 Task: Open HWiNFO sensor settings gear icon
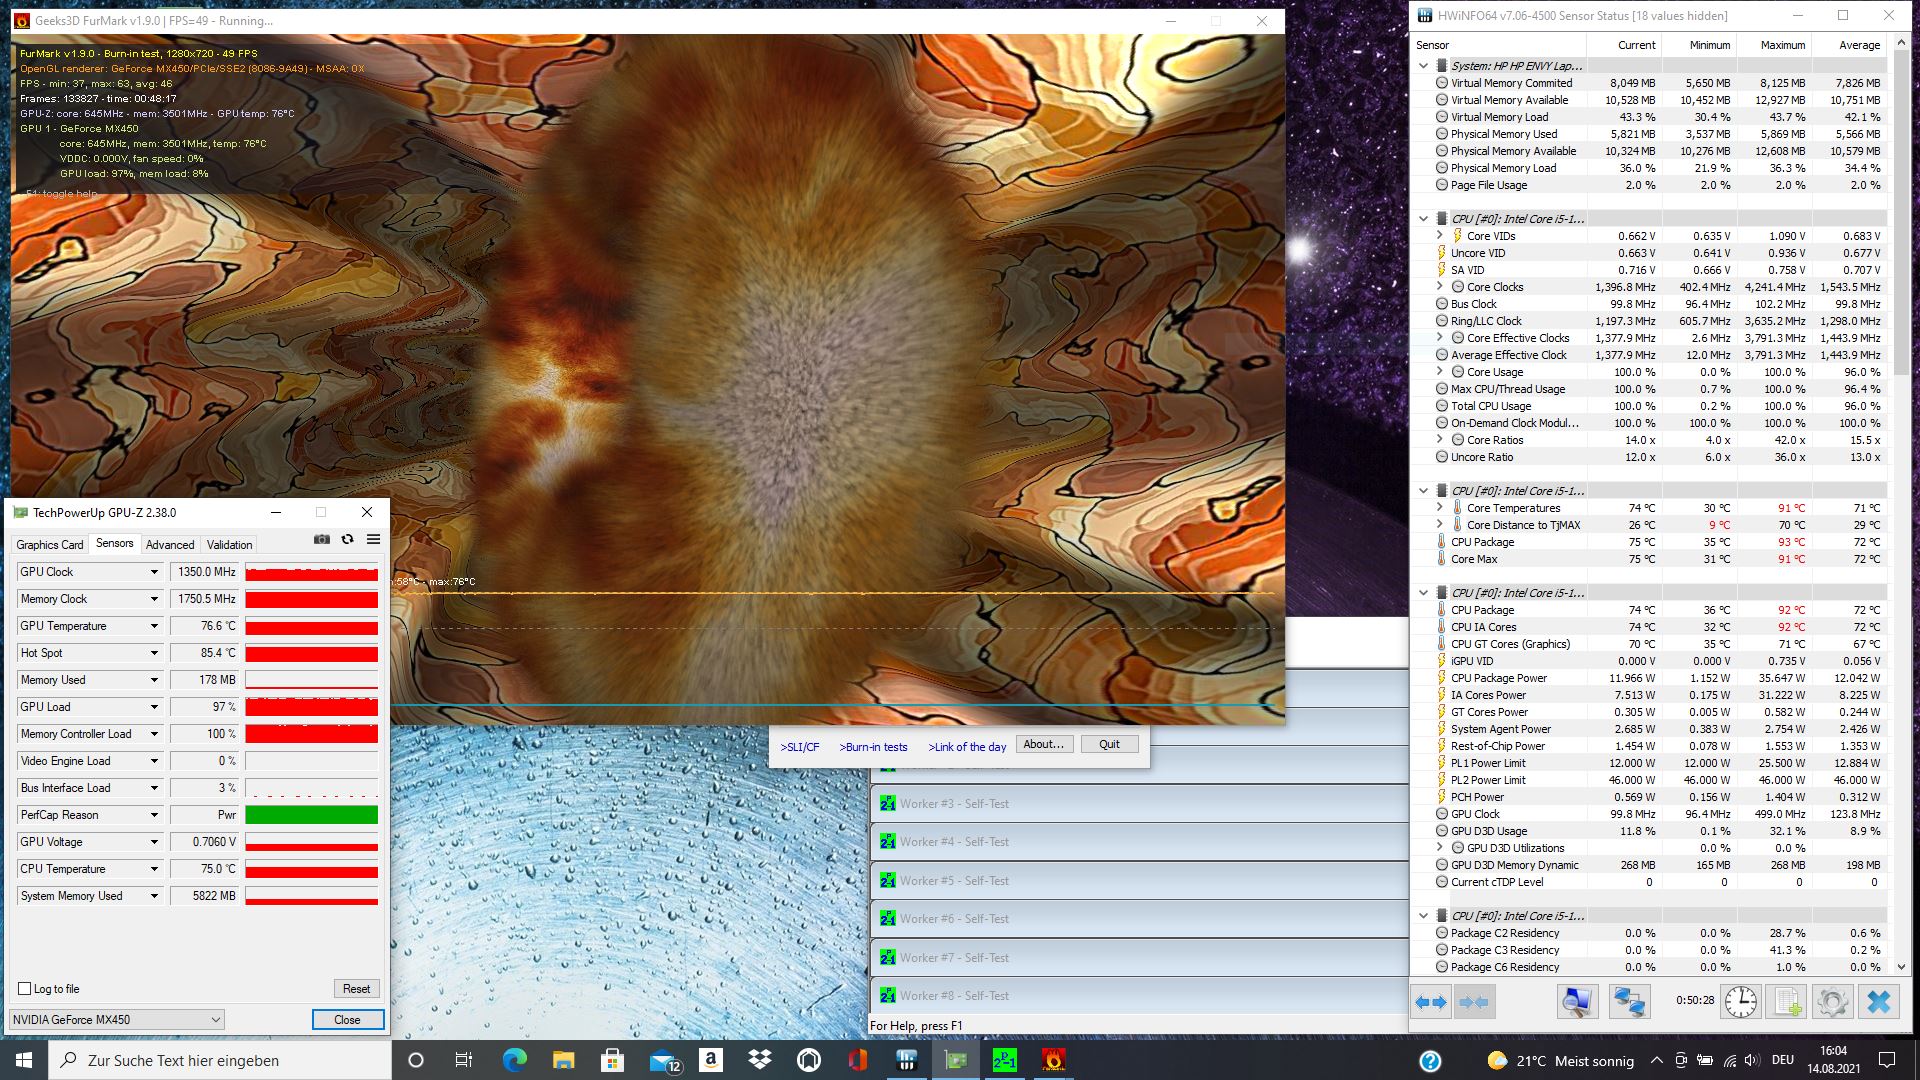[x=1833, y=1002]
